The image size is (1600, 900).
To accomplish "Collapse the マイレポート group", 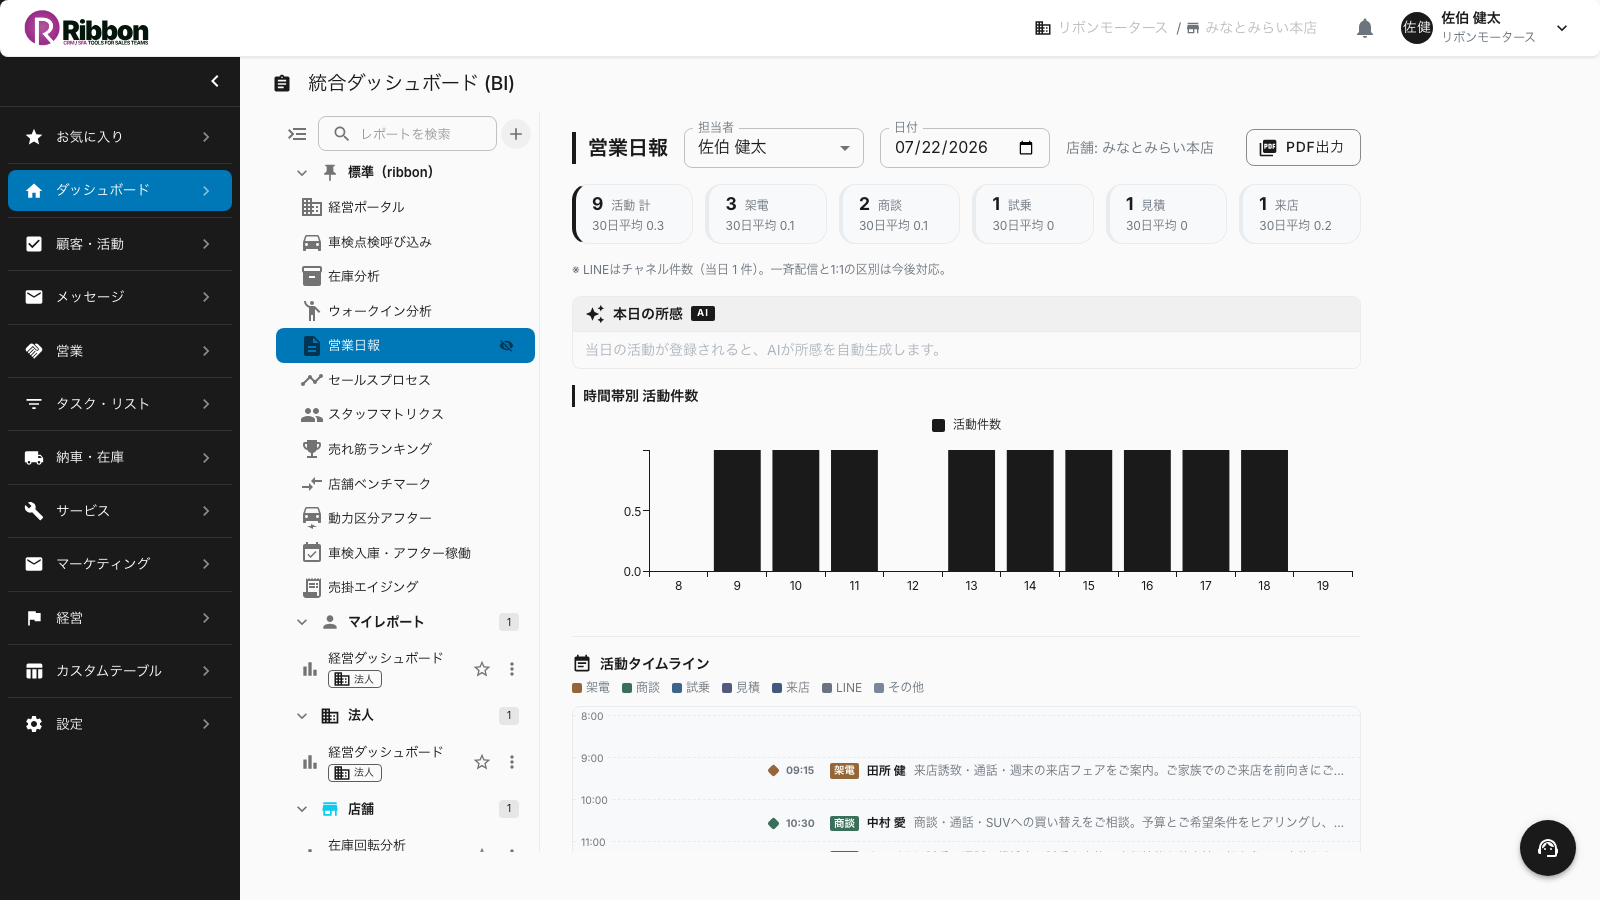I will pyautogui.click(x=302, y=622).
